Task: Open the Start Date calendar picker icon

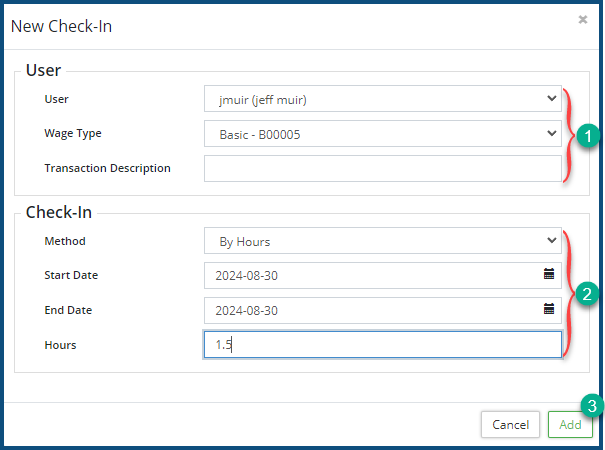Action: pos(549,274)
